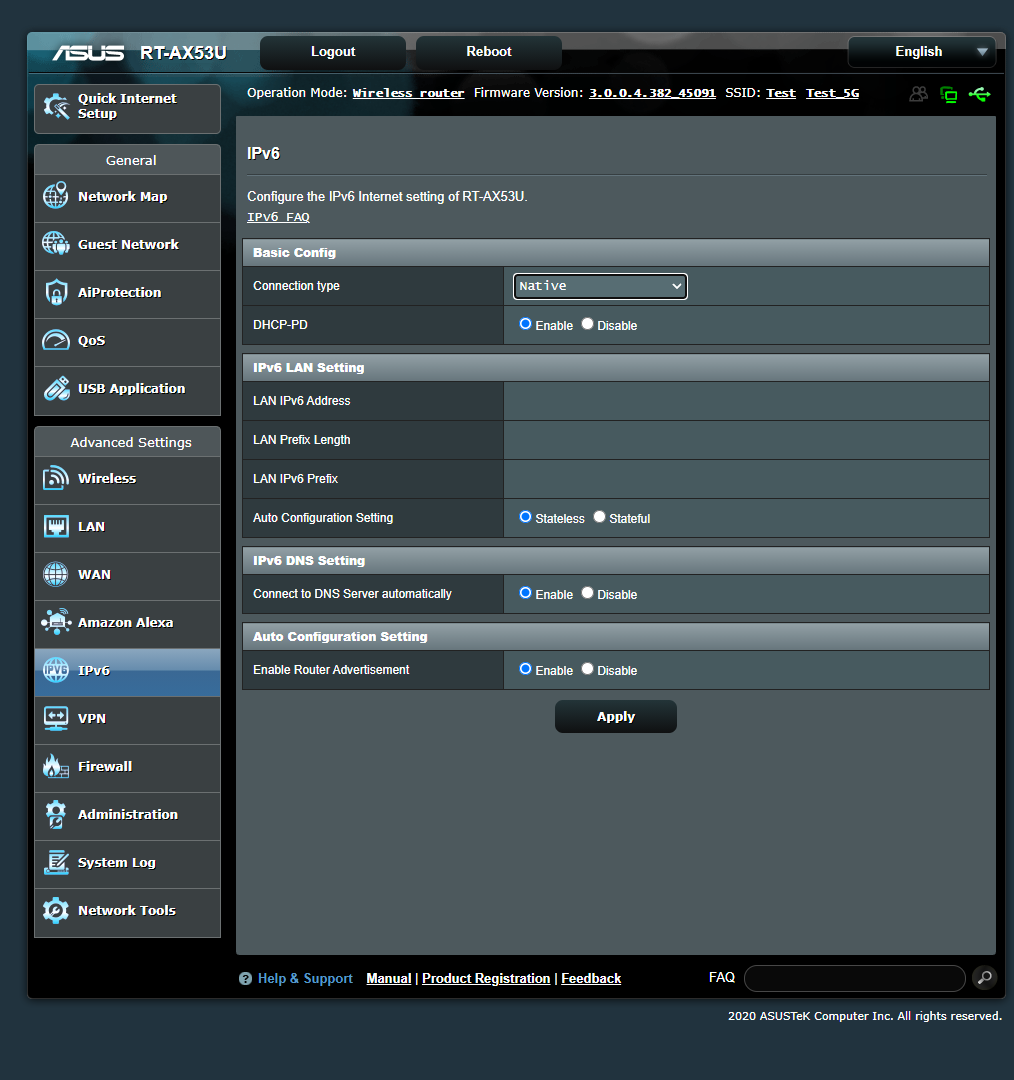Select DHCP-PD Disable radio button
This screenshot has width=1014, height=1080.
588,324
